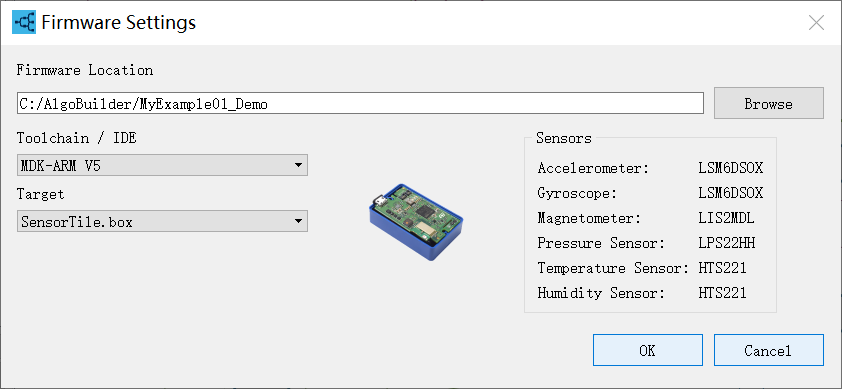Close the Firmware Settings dialog
The image size is (842, 389).
[x=816, y=23]
